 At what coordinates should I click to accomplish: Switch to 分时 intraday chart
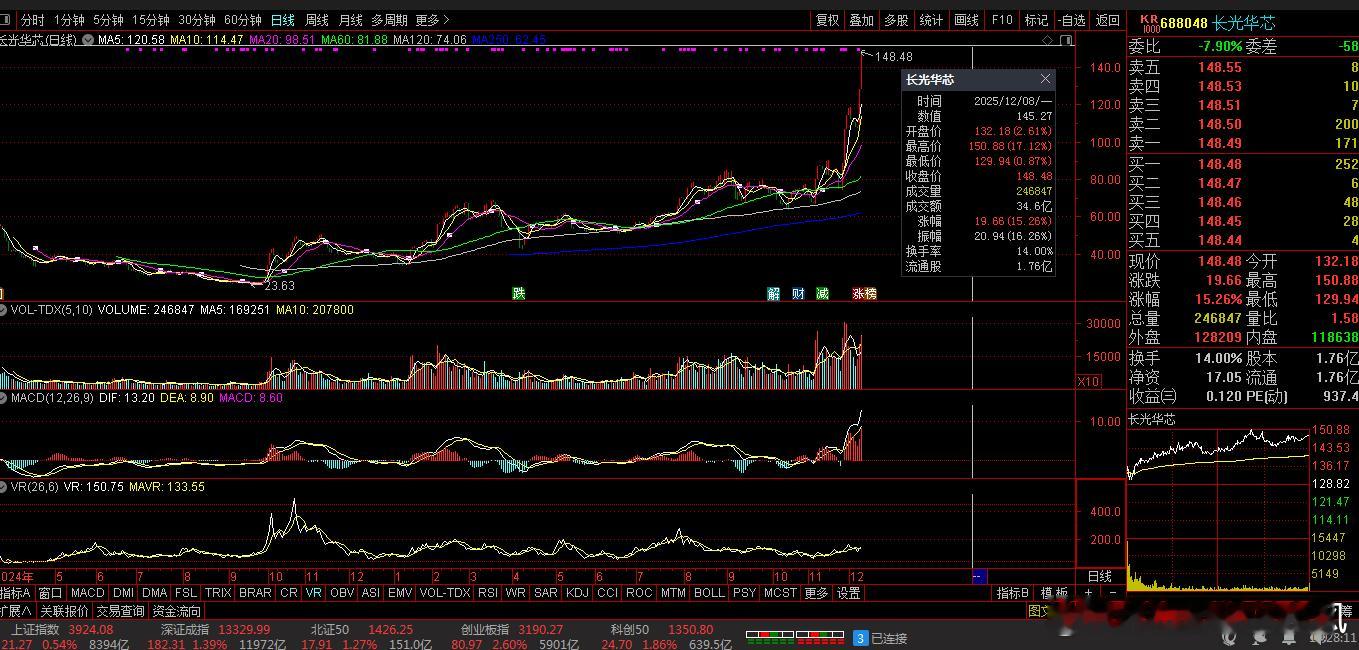pos(33,20)
